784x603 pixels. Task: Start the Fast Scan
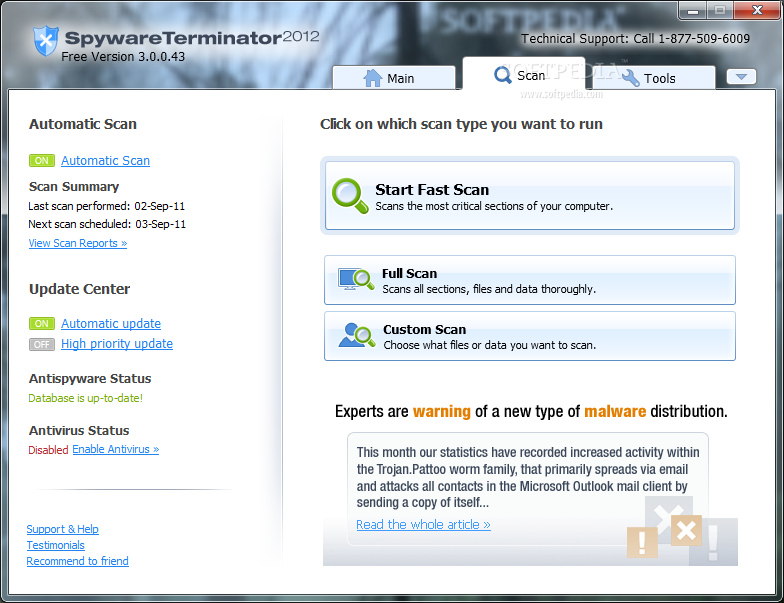(530, 196)
